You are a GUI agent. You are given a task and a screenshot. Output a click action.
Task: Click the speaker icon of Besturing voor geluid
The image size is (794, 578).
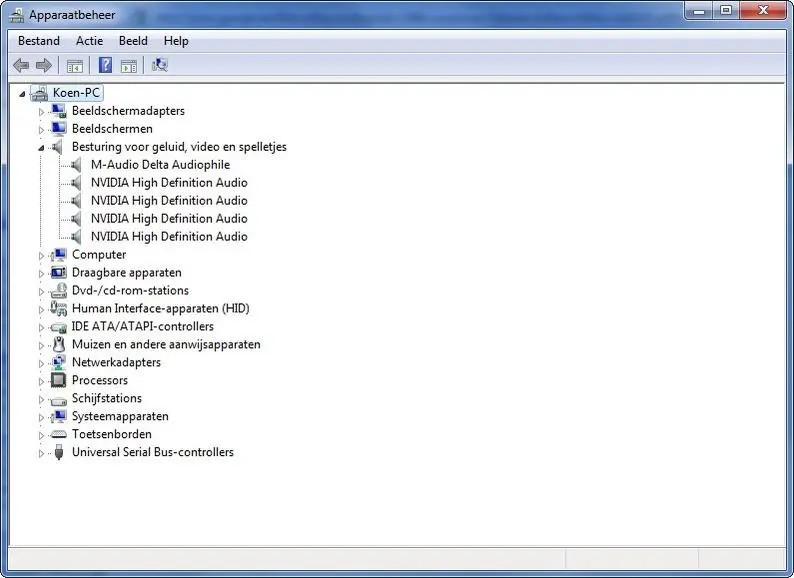[x=57, y=147]
